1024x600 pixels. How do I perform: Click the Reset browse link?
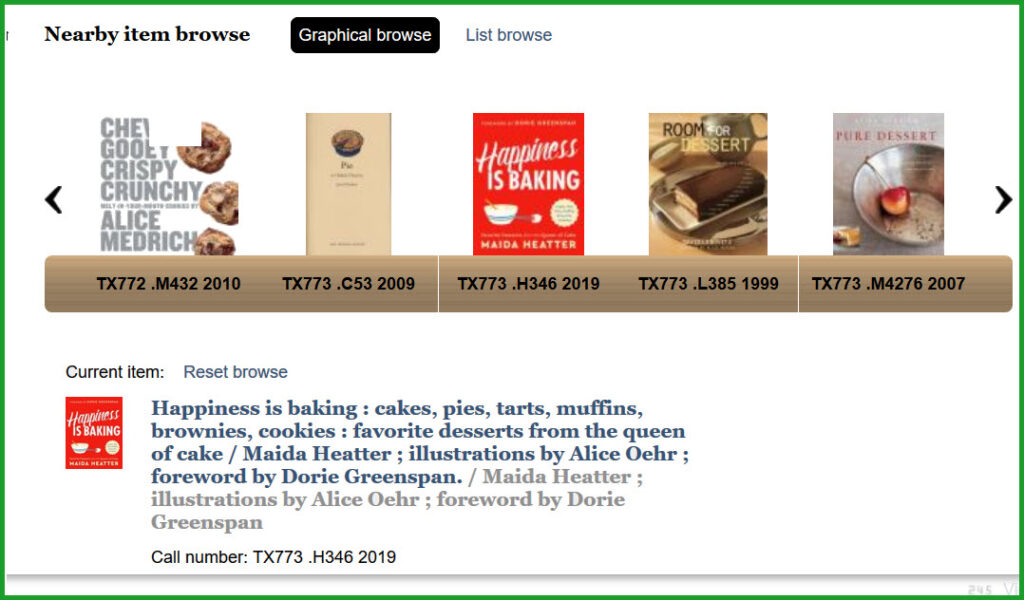[x=235, y=372]
